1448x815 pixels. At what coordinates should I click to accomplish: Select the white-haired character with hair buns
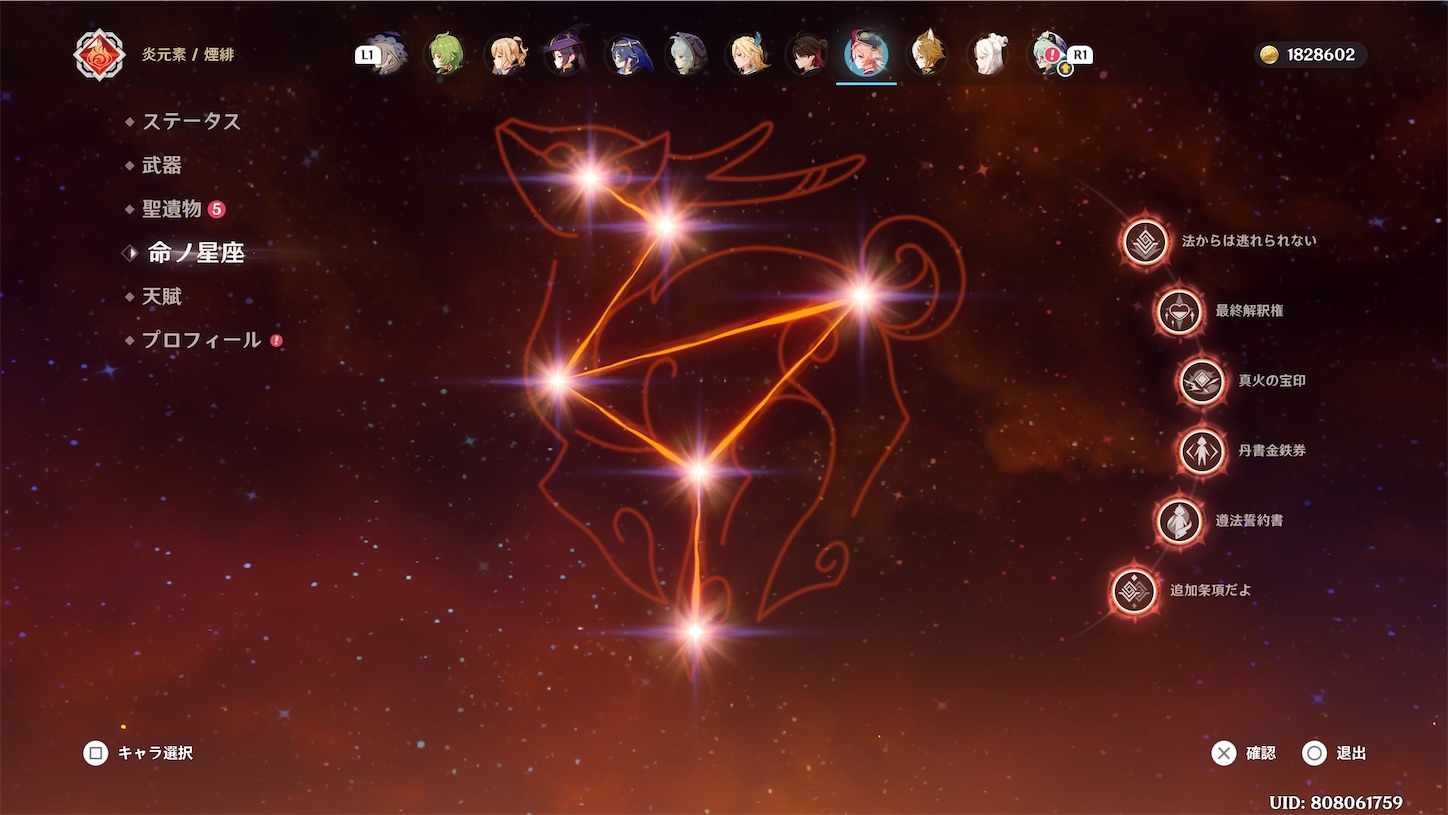click(x=988, y=54)
